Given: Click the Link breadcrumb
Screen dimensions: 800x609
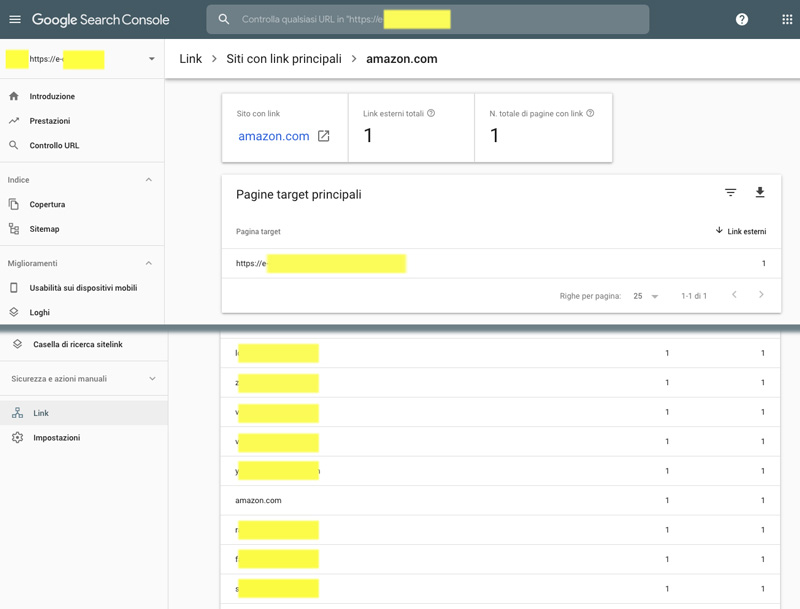Looking at the screenshot, I should (190, 59).
